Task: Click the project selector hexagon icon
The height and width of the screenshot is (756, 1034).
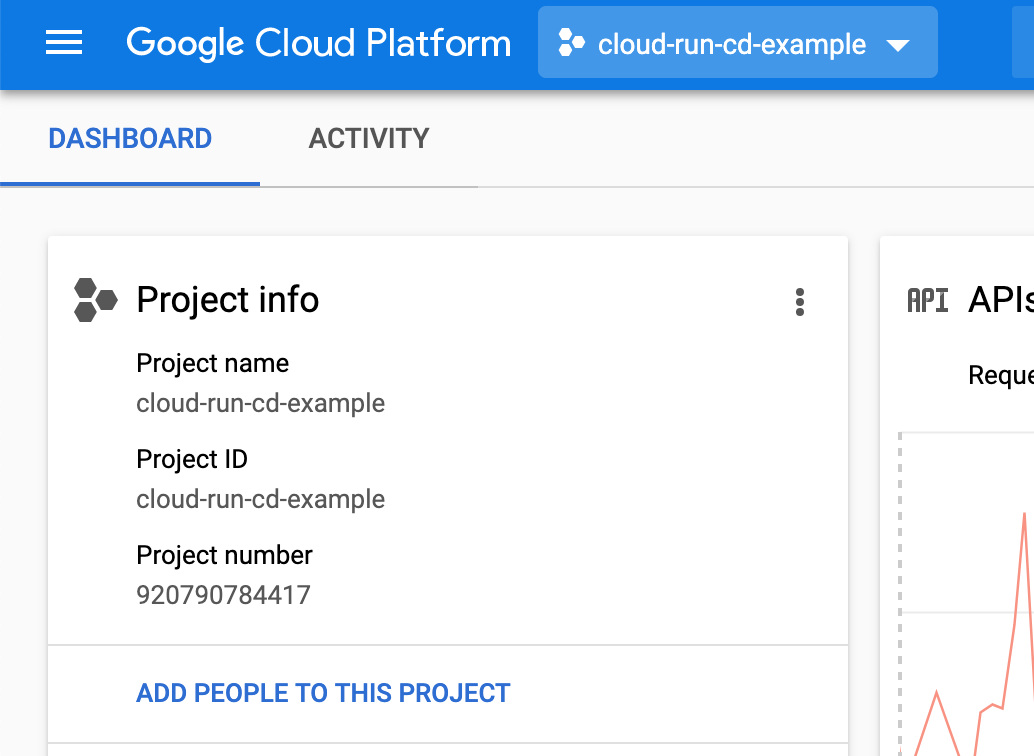Action: pos(571,43)
